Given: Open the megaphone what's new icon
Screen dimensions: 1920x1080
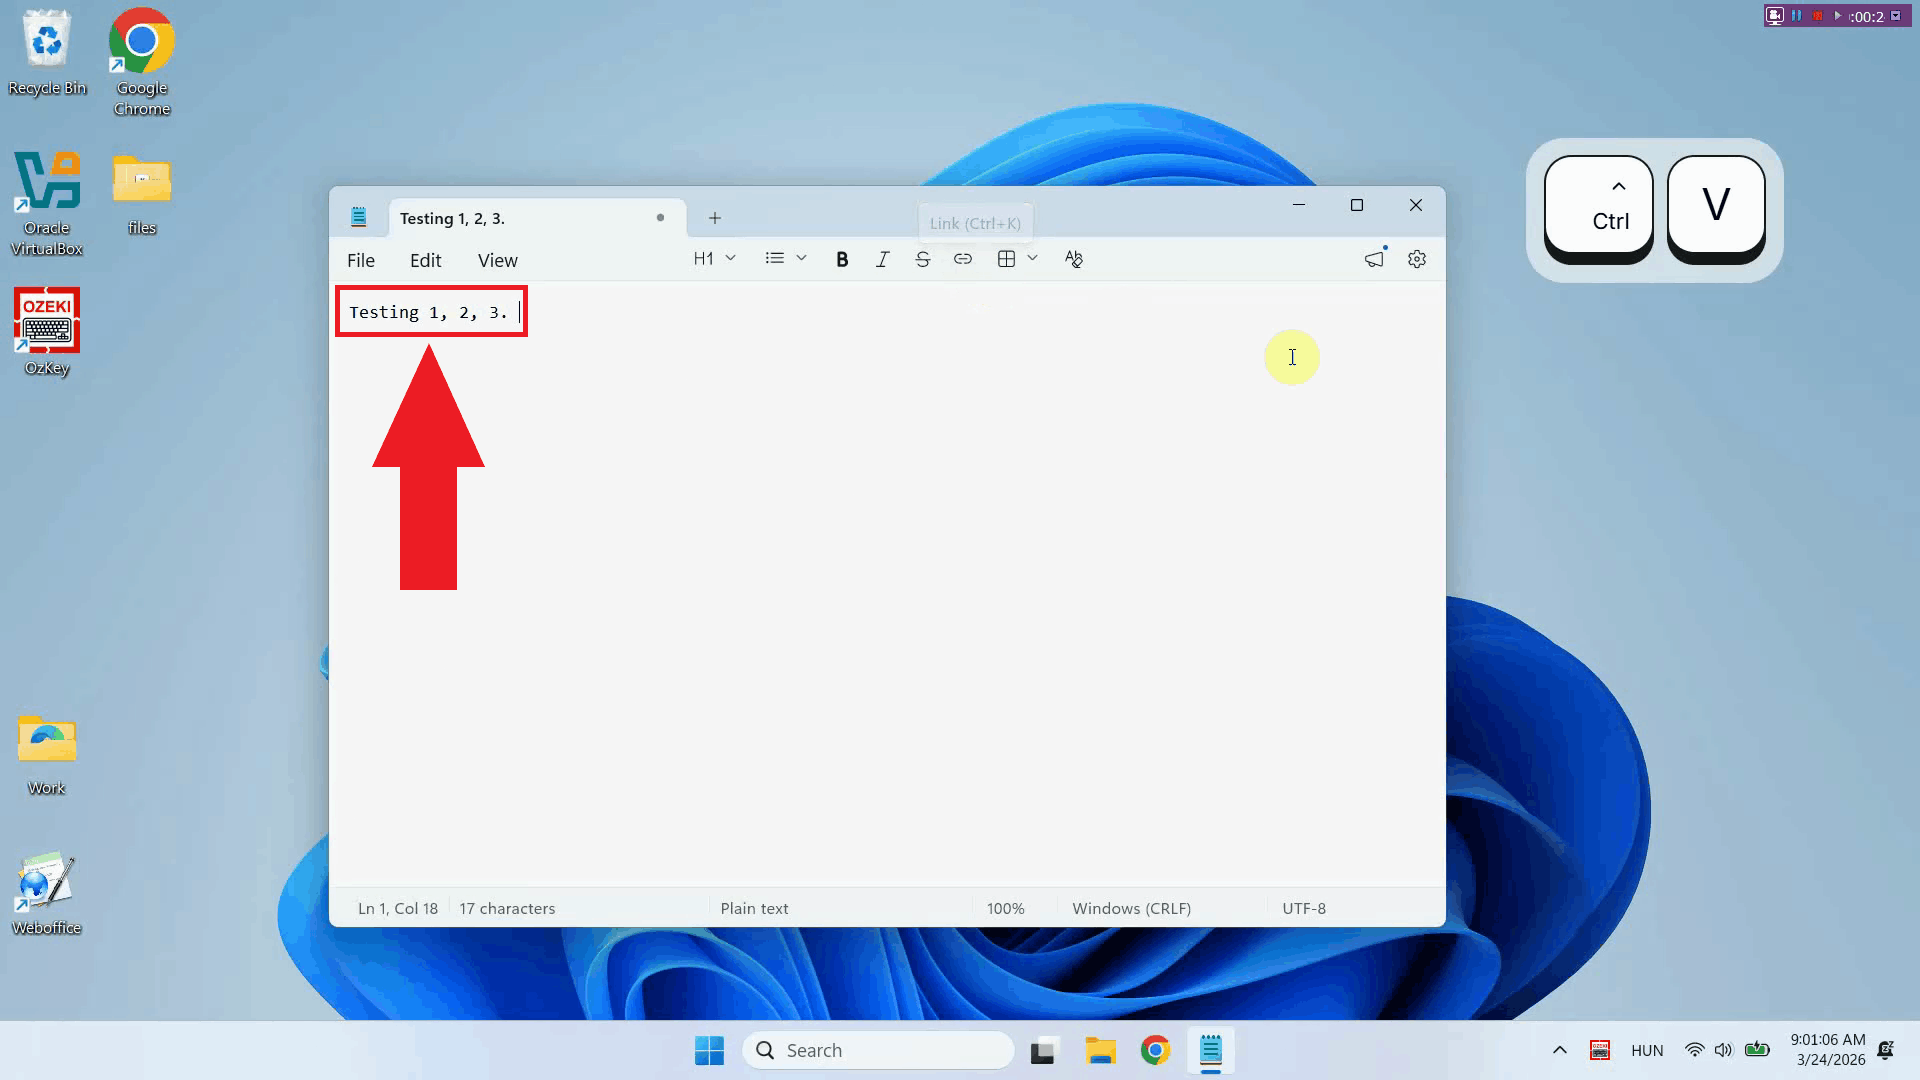Looking at the screenshot, I should (x=1375, y=259).
